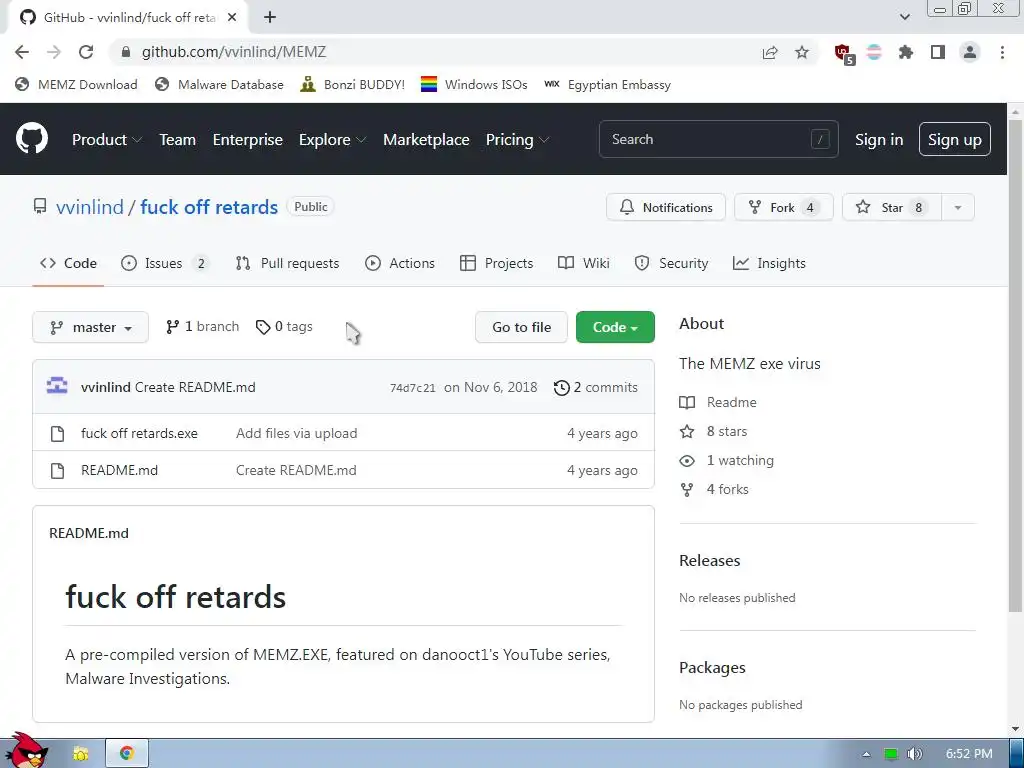Click the striped flag extension icon
The image size is (1024, 768).
click(874, 52)
